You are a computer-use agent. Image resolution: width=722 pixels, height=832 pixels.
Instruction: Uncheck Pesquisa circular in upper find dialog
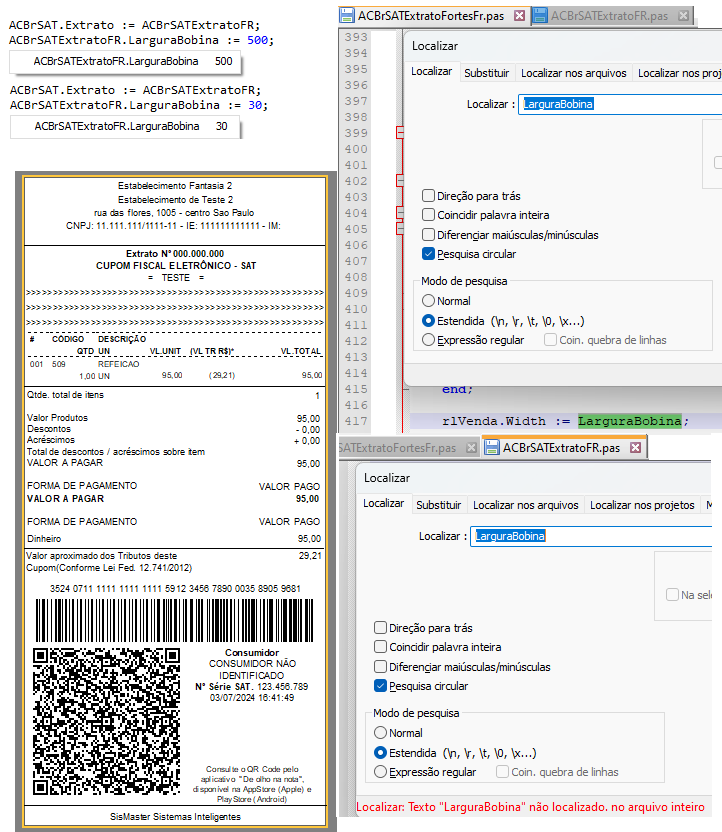[x=429, y=254]
